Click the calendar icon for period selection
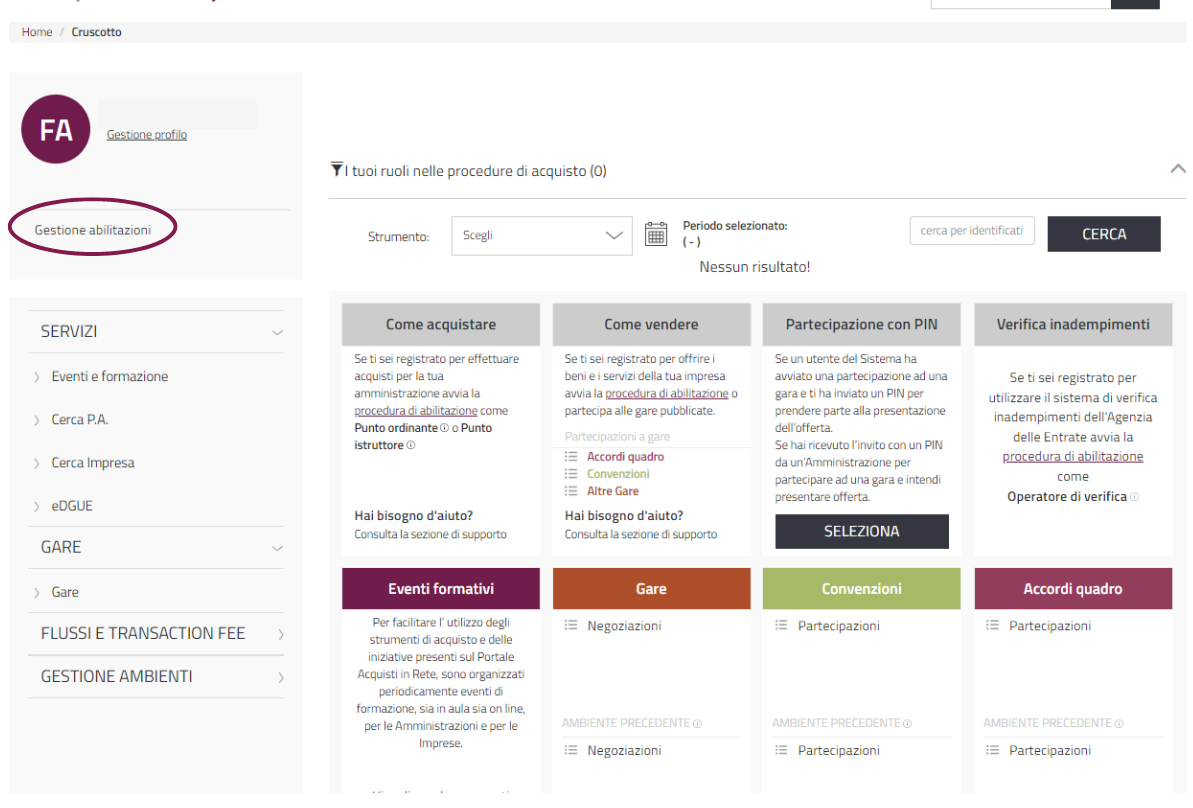Screen dimensions: 1193x808 pyautogui.click(x=656, y=235)
